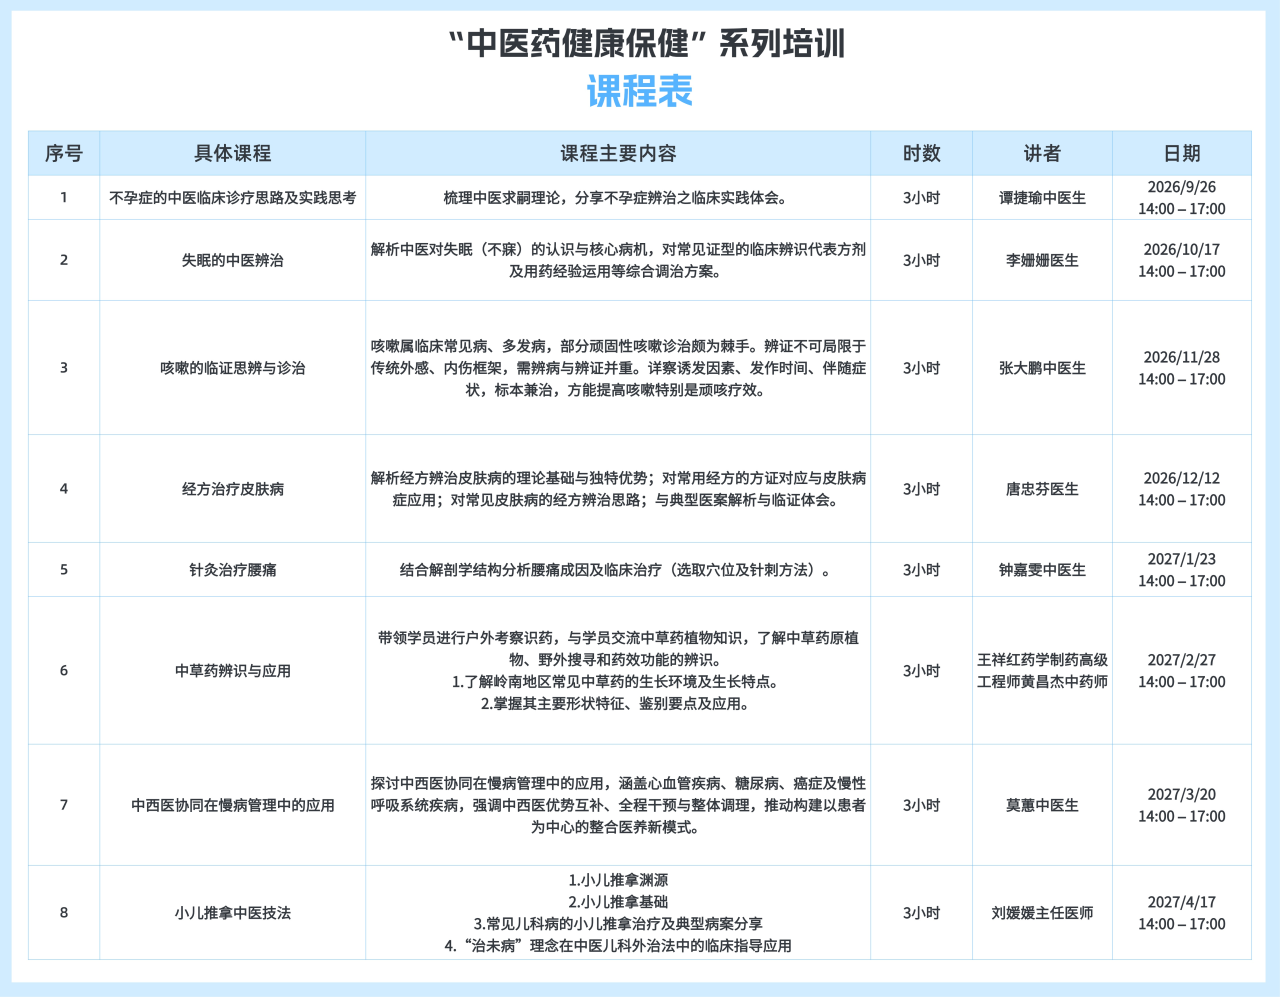Select the 讲者 column header
This screenshot has height=997, width=1280.
tap(1042, 153)
